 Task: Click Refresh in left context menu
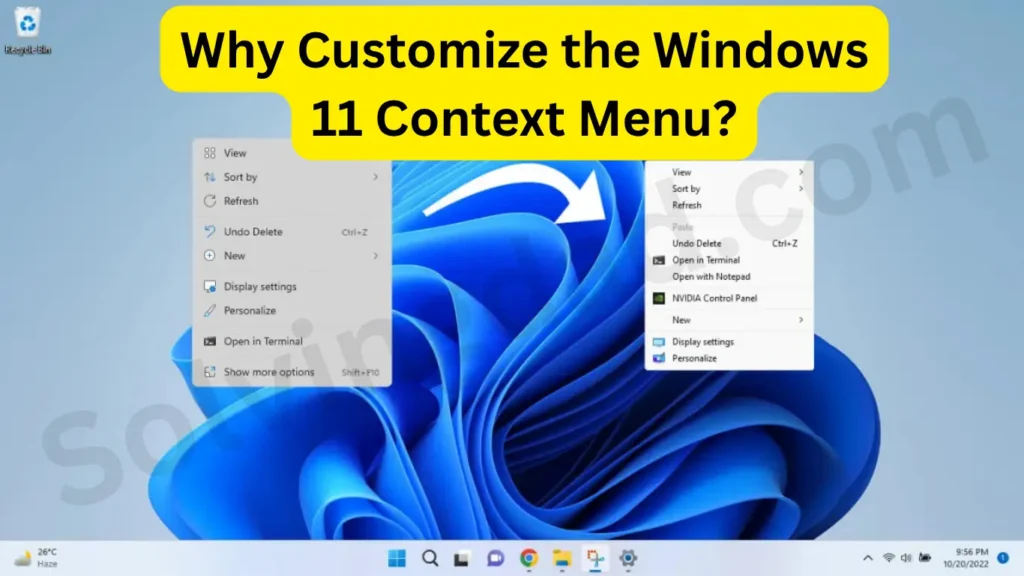coord(292,201)
